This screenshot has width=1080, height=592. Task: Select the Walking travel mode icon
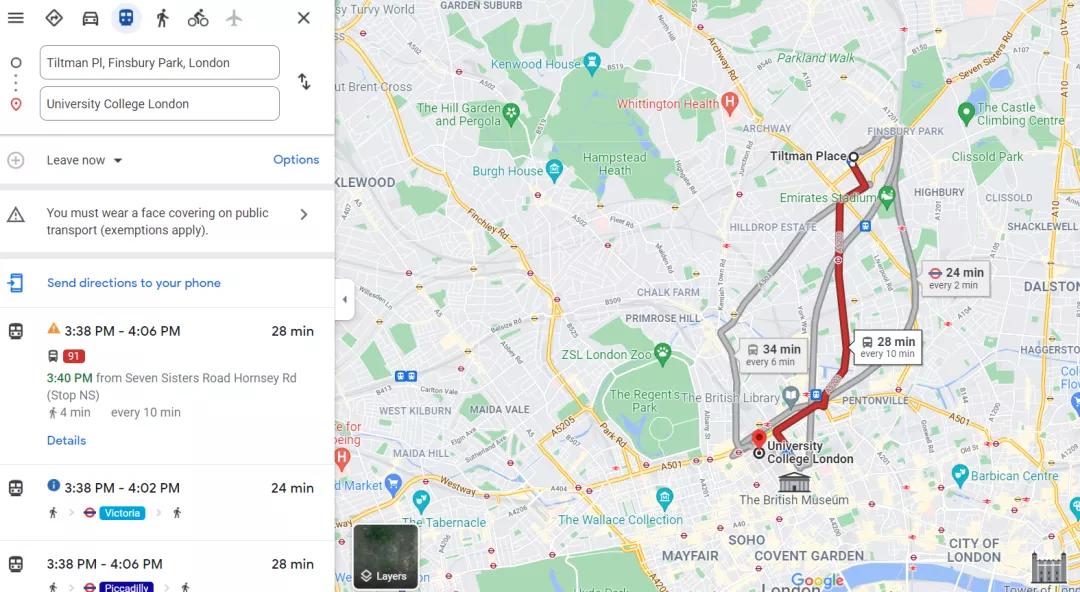(162, 18)
